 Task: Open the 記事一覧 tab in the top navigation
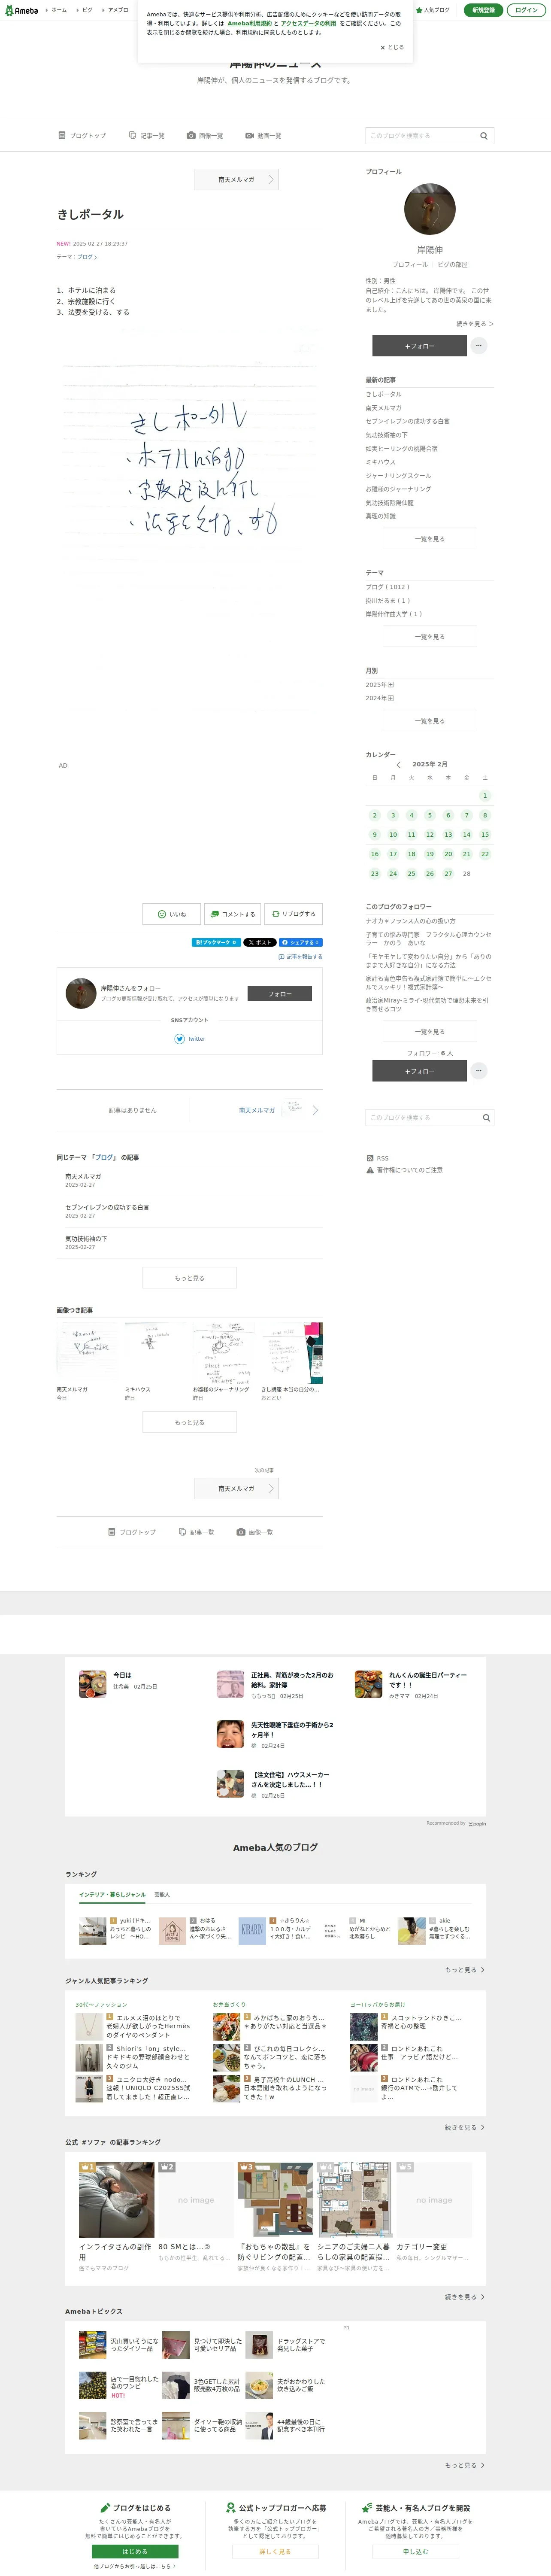pos(147,135)
